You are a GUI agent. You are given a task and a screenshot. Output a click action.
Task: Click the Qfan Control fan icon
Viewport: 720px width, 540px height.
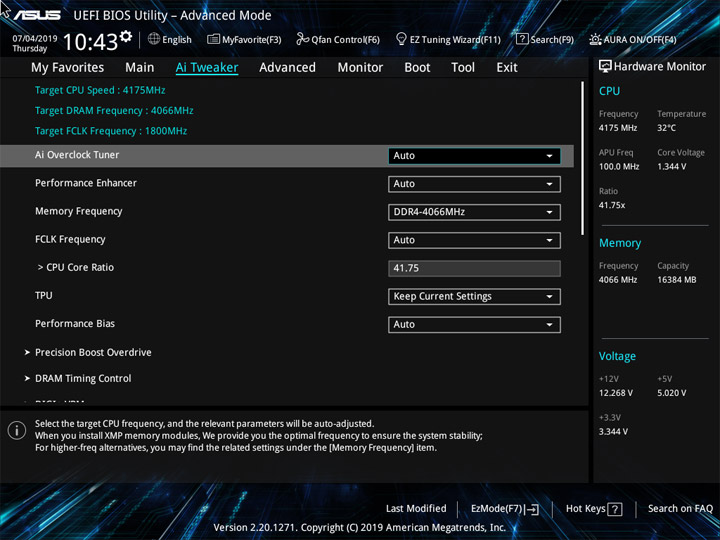(302, 39)
